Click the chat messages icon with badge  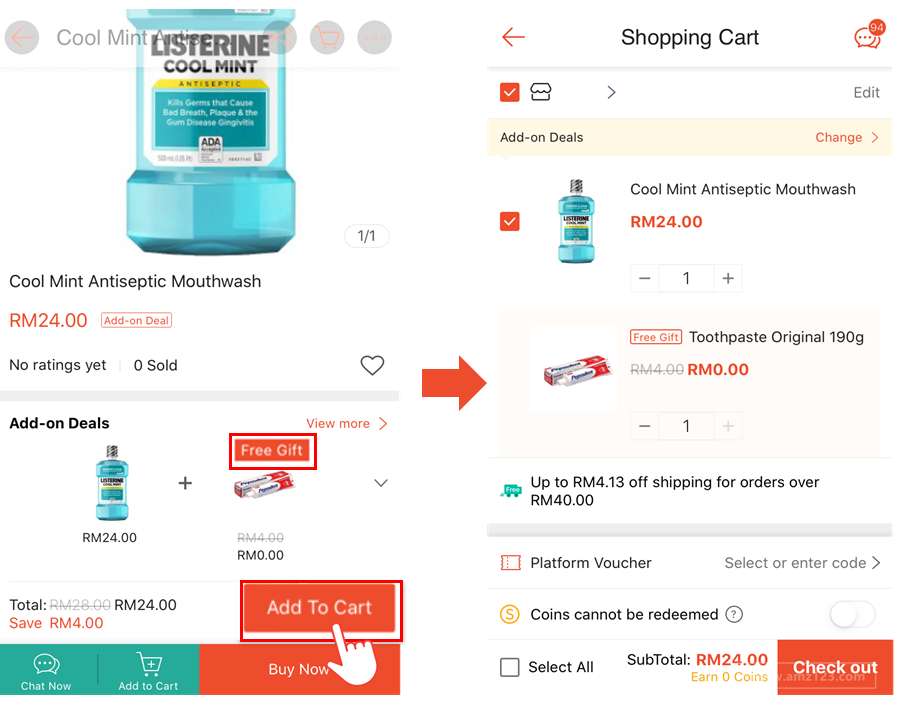867,38
